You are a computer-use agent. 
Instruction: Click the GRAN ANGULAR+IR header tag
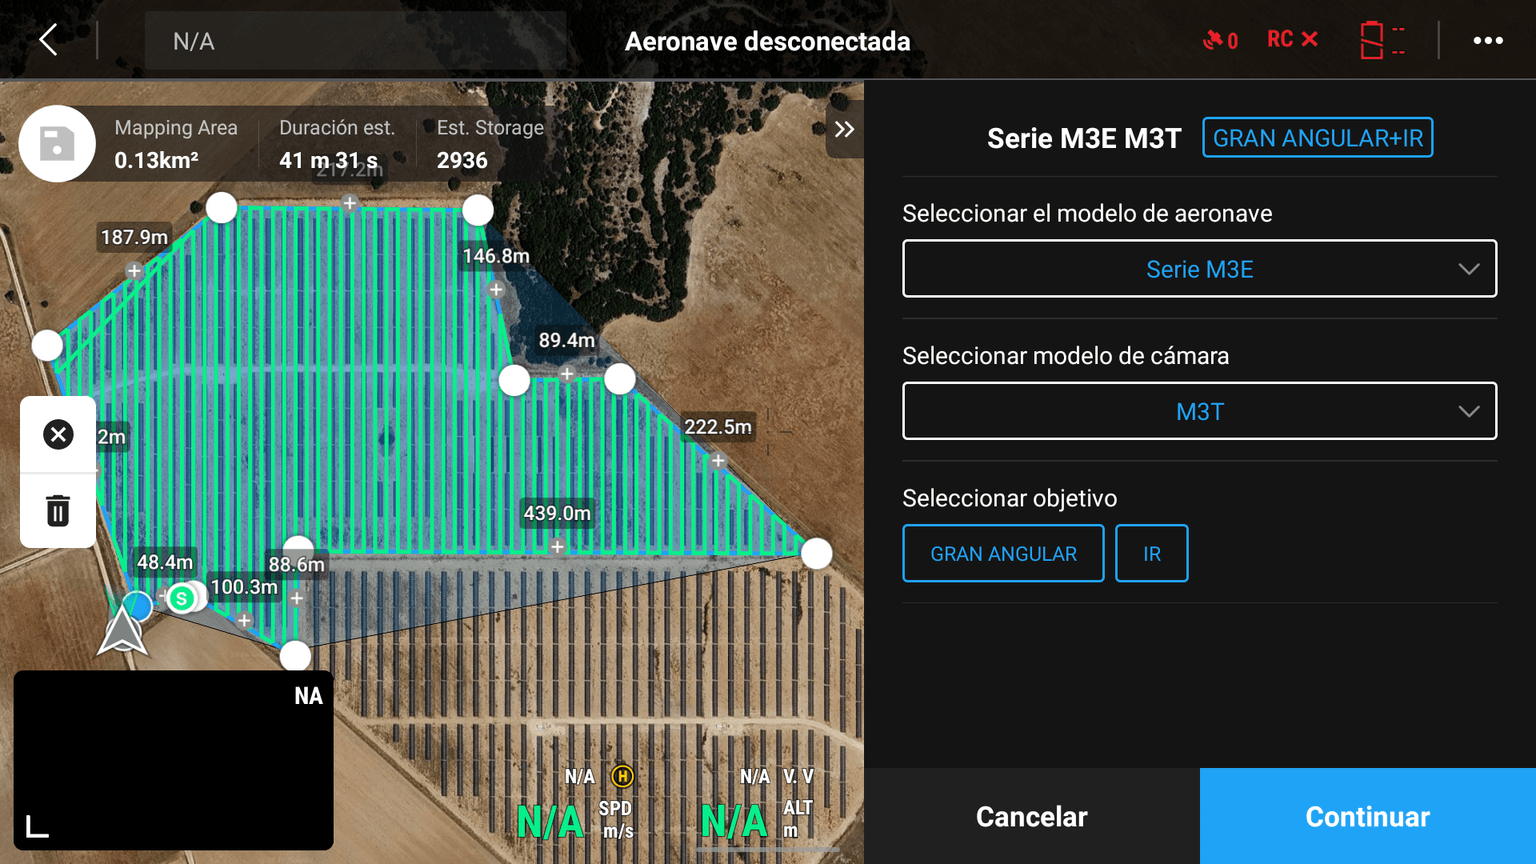tap(1317, 138)
